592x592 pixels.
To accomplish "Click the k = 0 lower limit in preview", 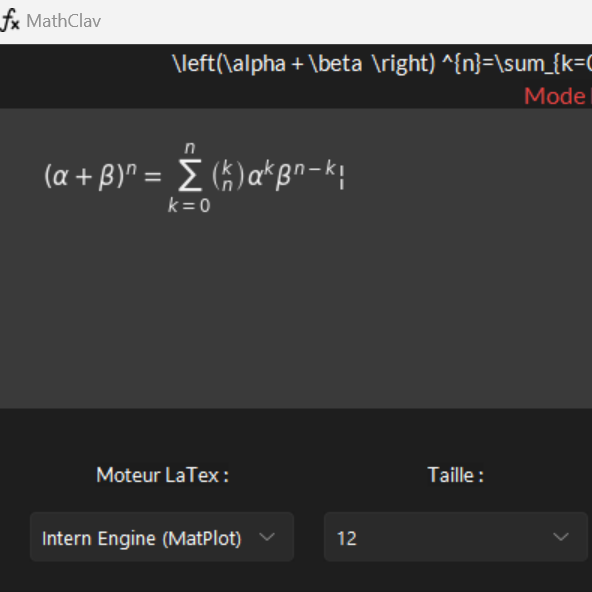I will pos(189,206).
